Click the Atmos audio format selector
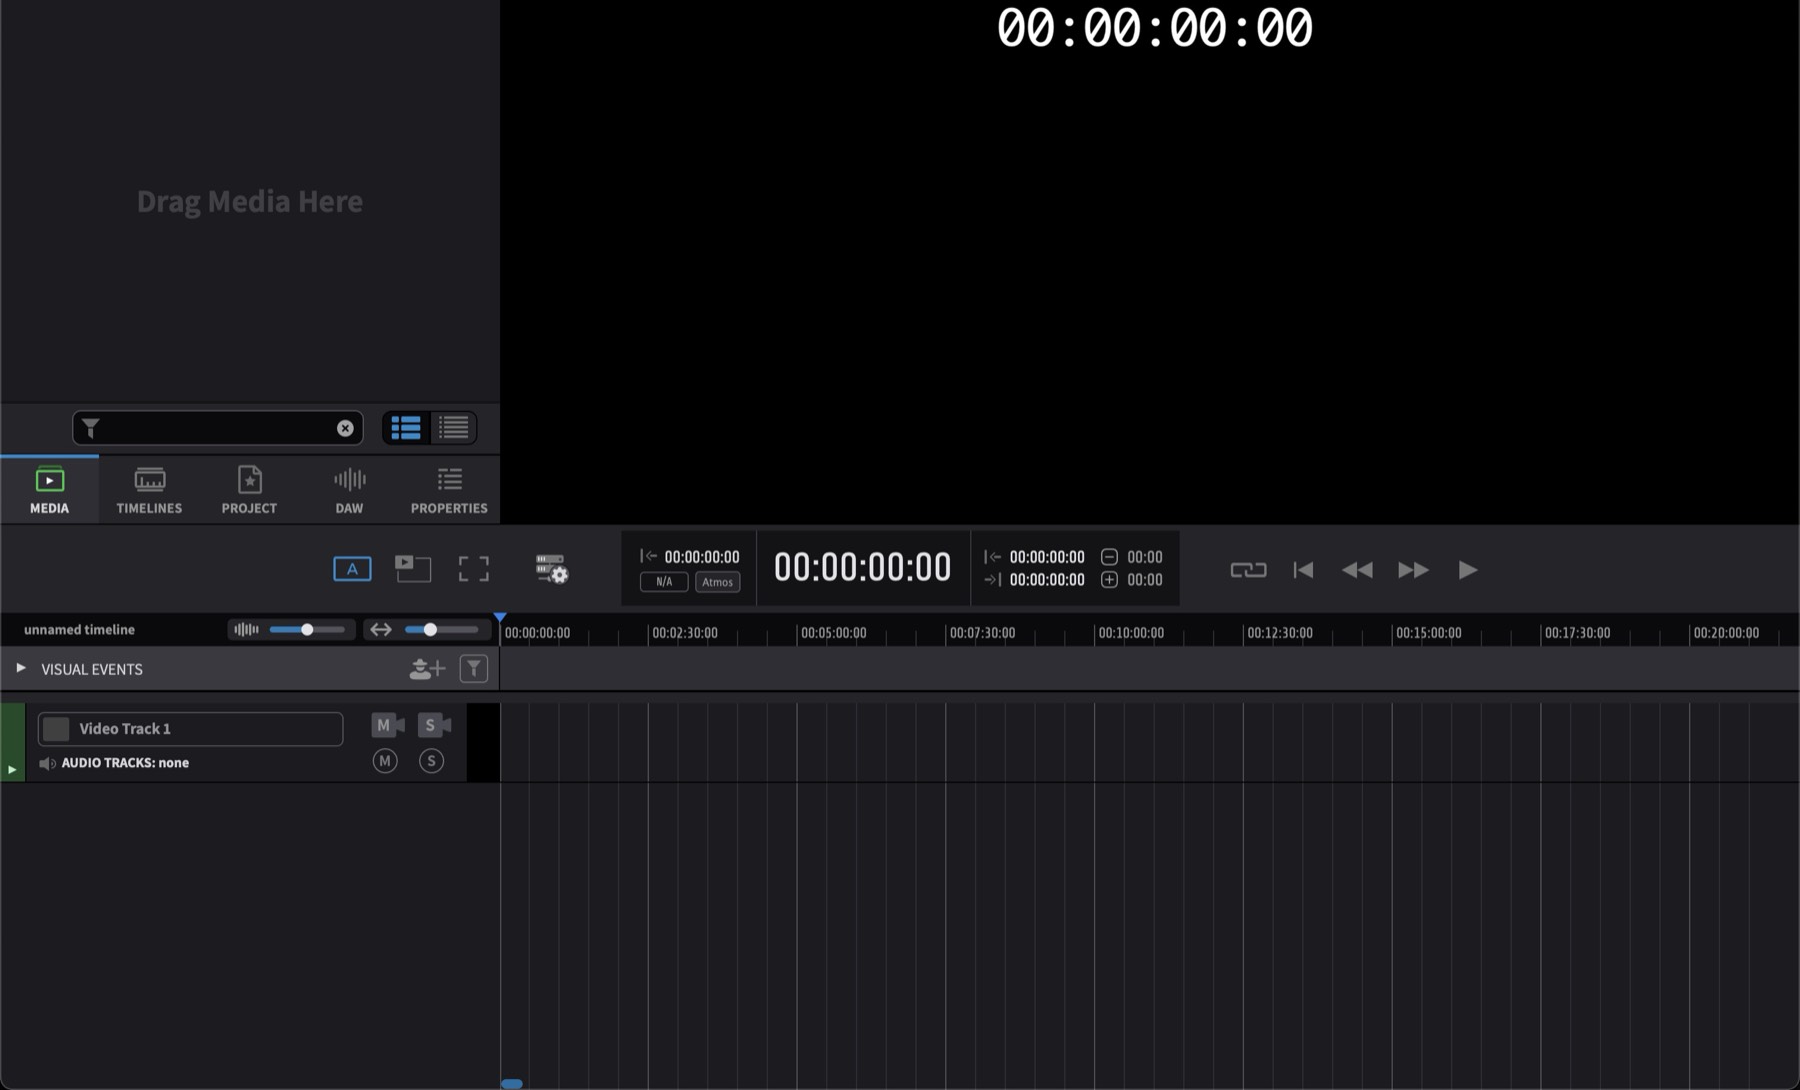1800x1090 pixels. tap(717, 582)
